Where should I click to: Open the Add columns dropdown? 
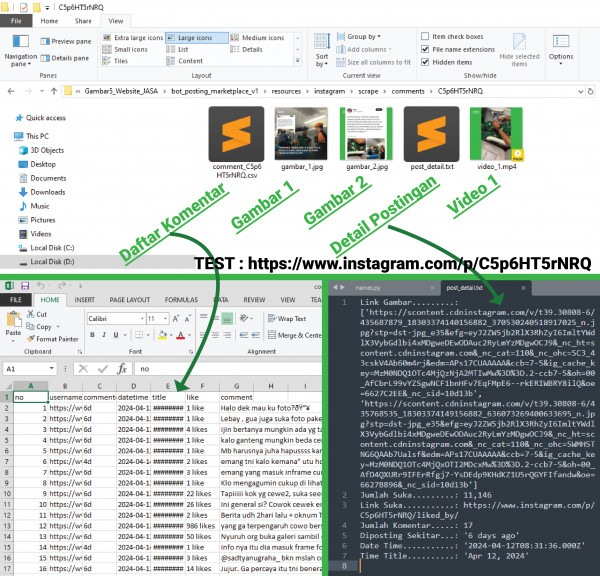click(x=364, y=49)
